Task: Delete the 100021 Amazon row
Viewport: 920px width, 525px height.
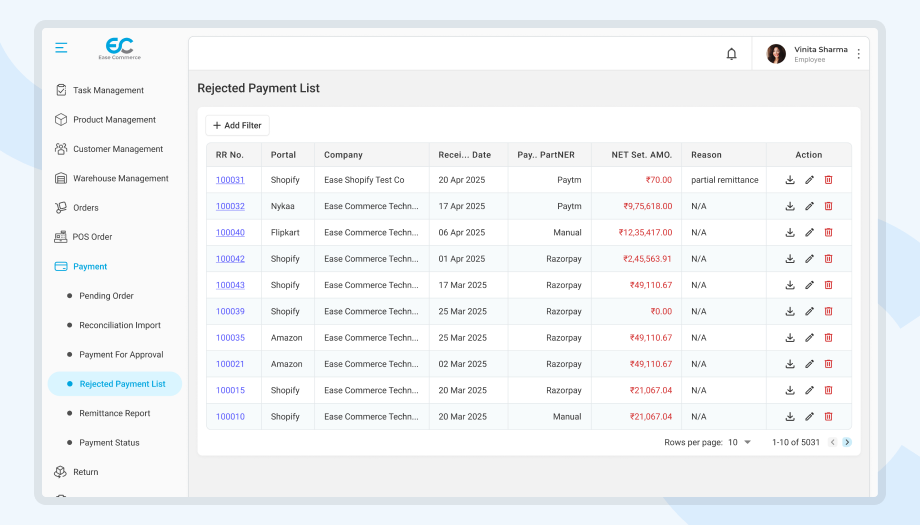Action: point(828,364)
